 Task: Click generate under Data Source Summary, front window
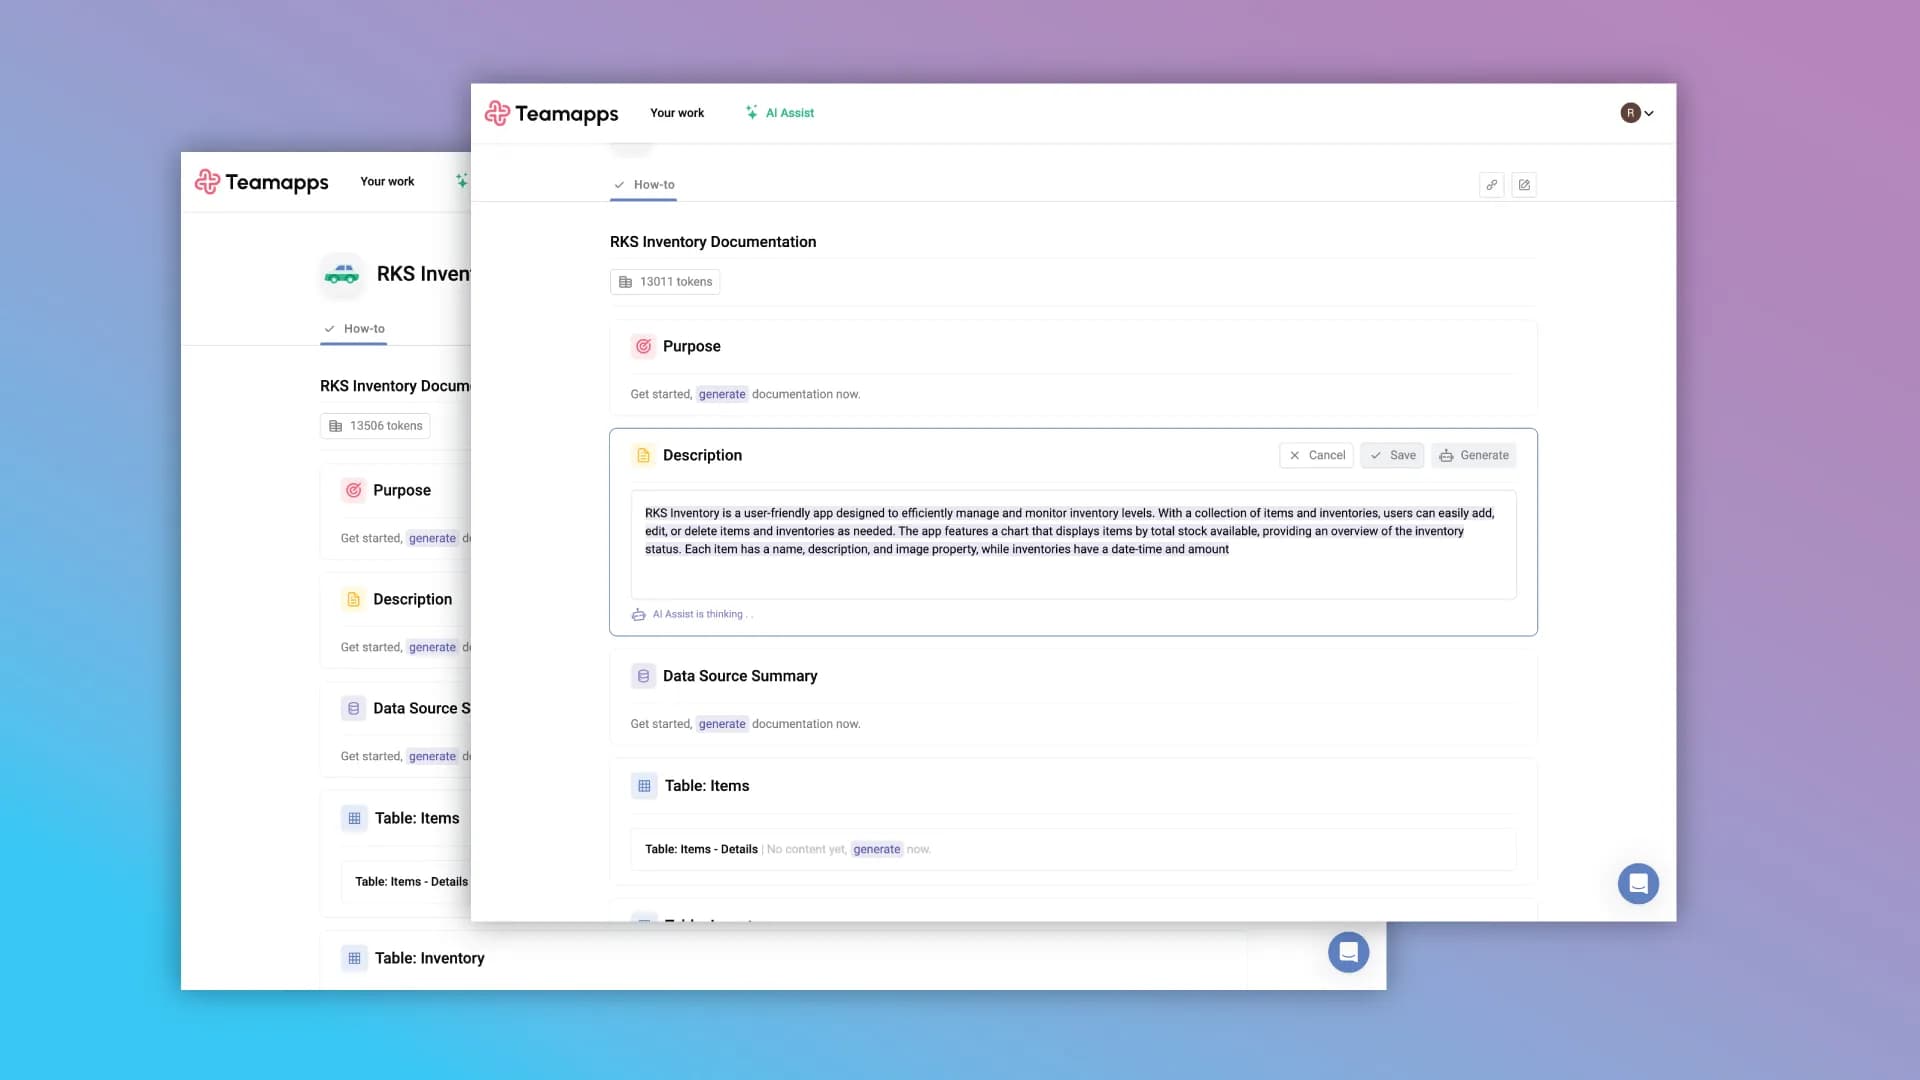[x=722, y=724]
